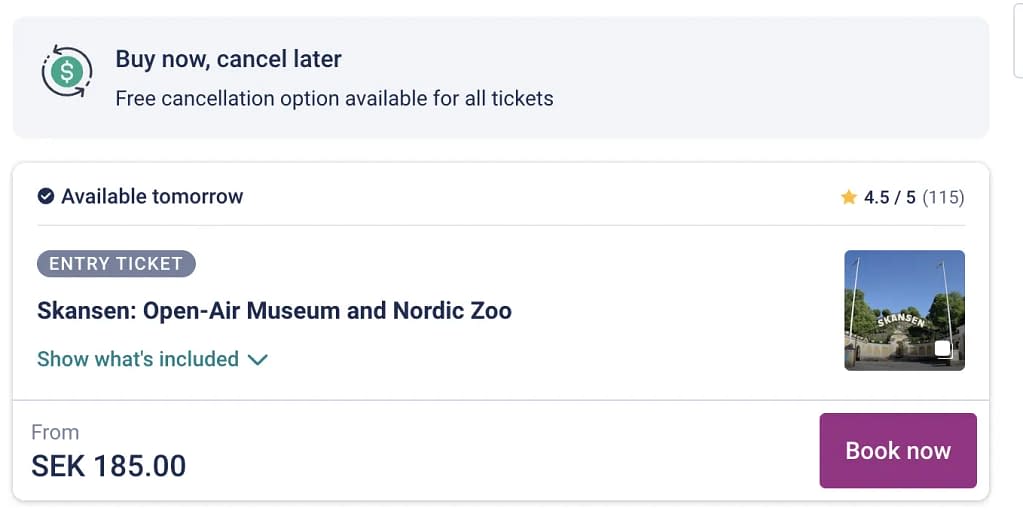Click the (115) review count

point(943,197)
